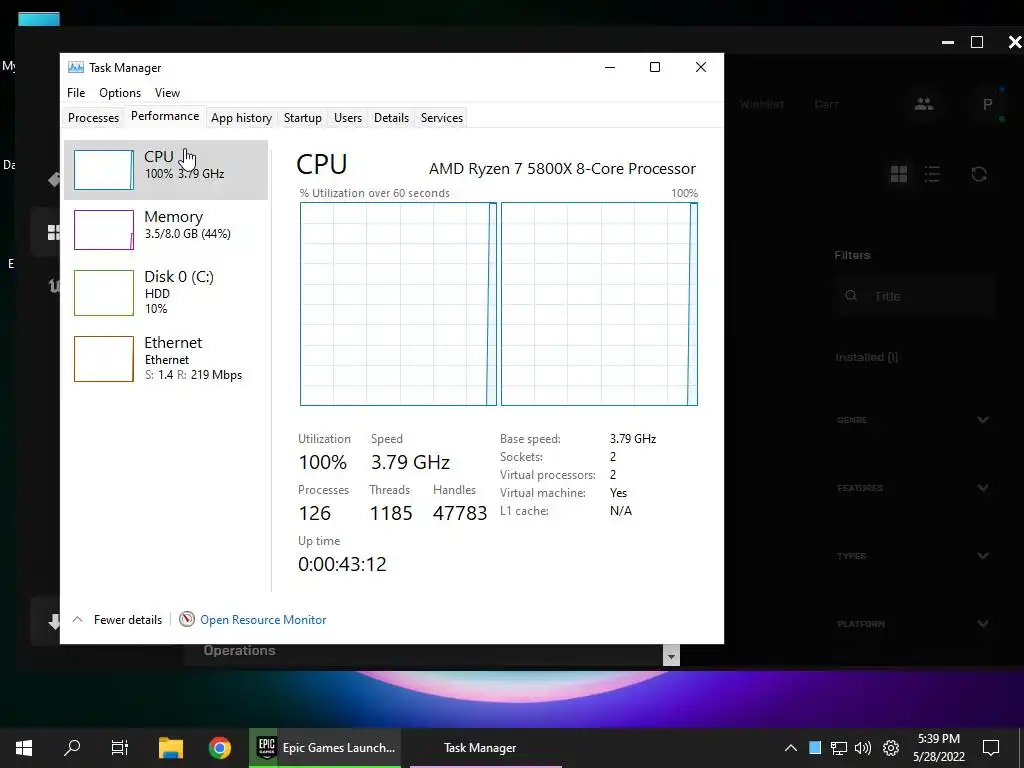The height and width of the screenshot is (768, 1024).
Task: Click the network icon in system tray
Action: click(x=839, y=748)
